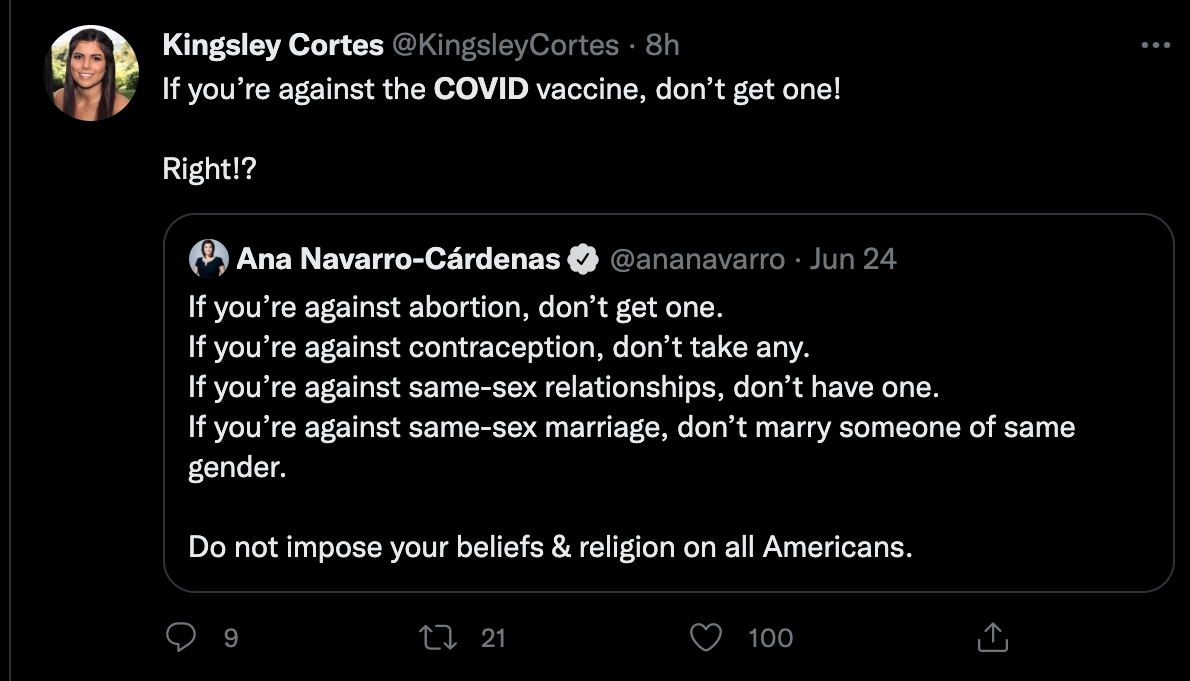Click Ana Navarro-Cárdenas small avatar

[x=209, y=260]
